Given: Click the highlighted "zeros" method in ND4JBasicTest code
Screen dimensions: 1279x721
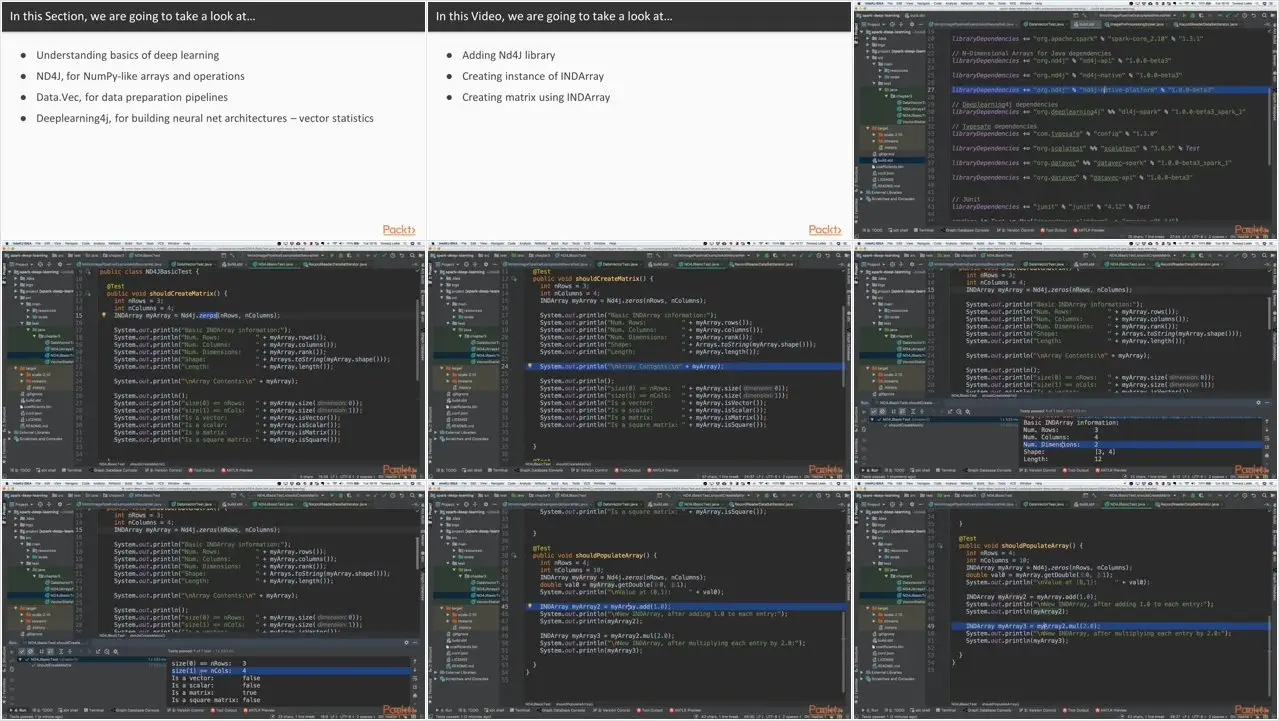Looking at the screenshot, I should 208,316.
